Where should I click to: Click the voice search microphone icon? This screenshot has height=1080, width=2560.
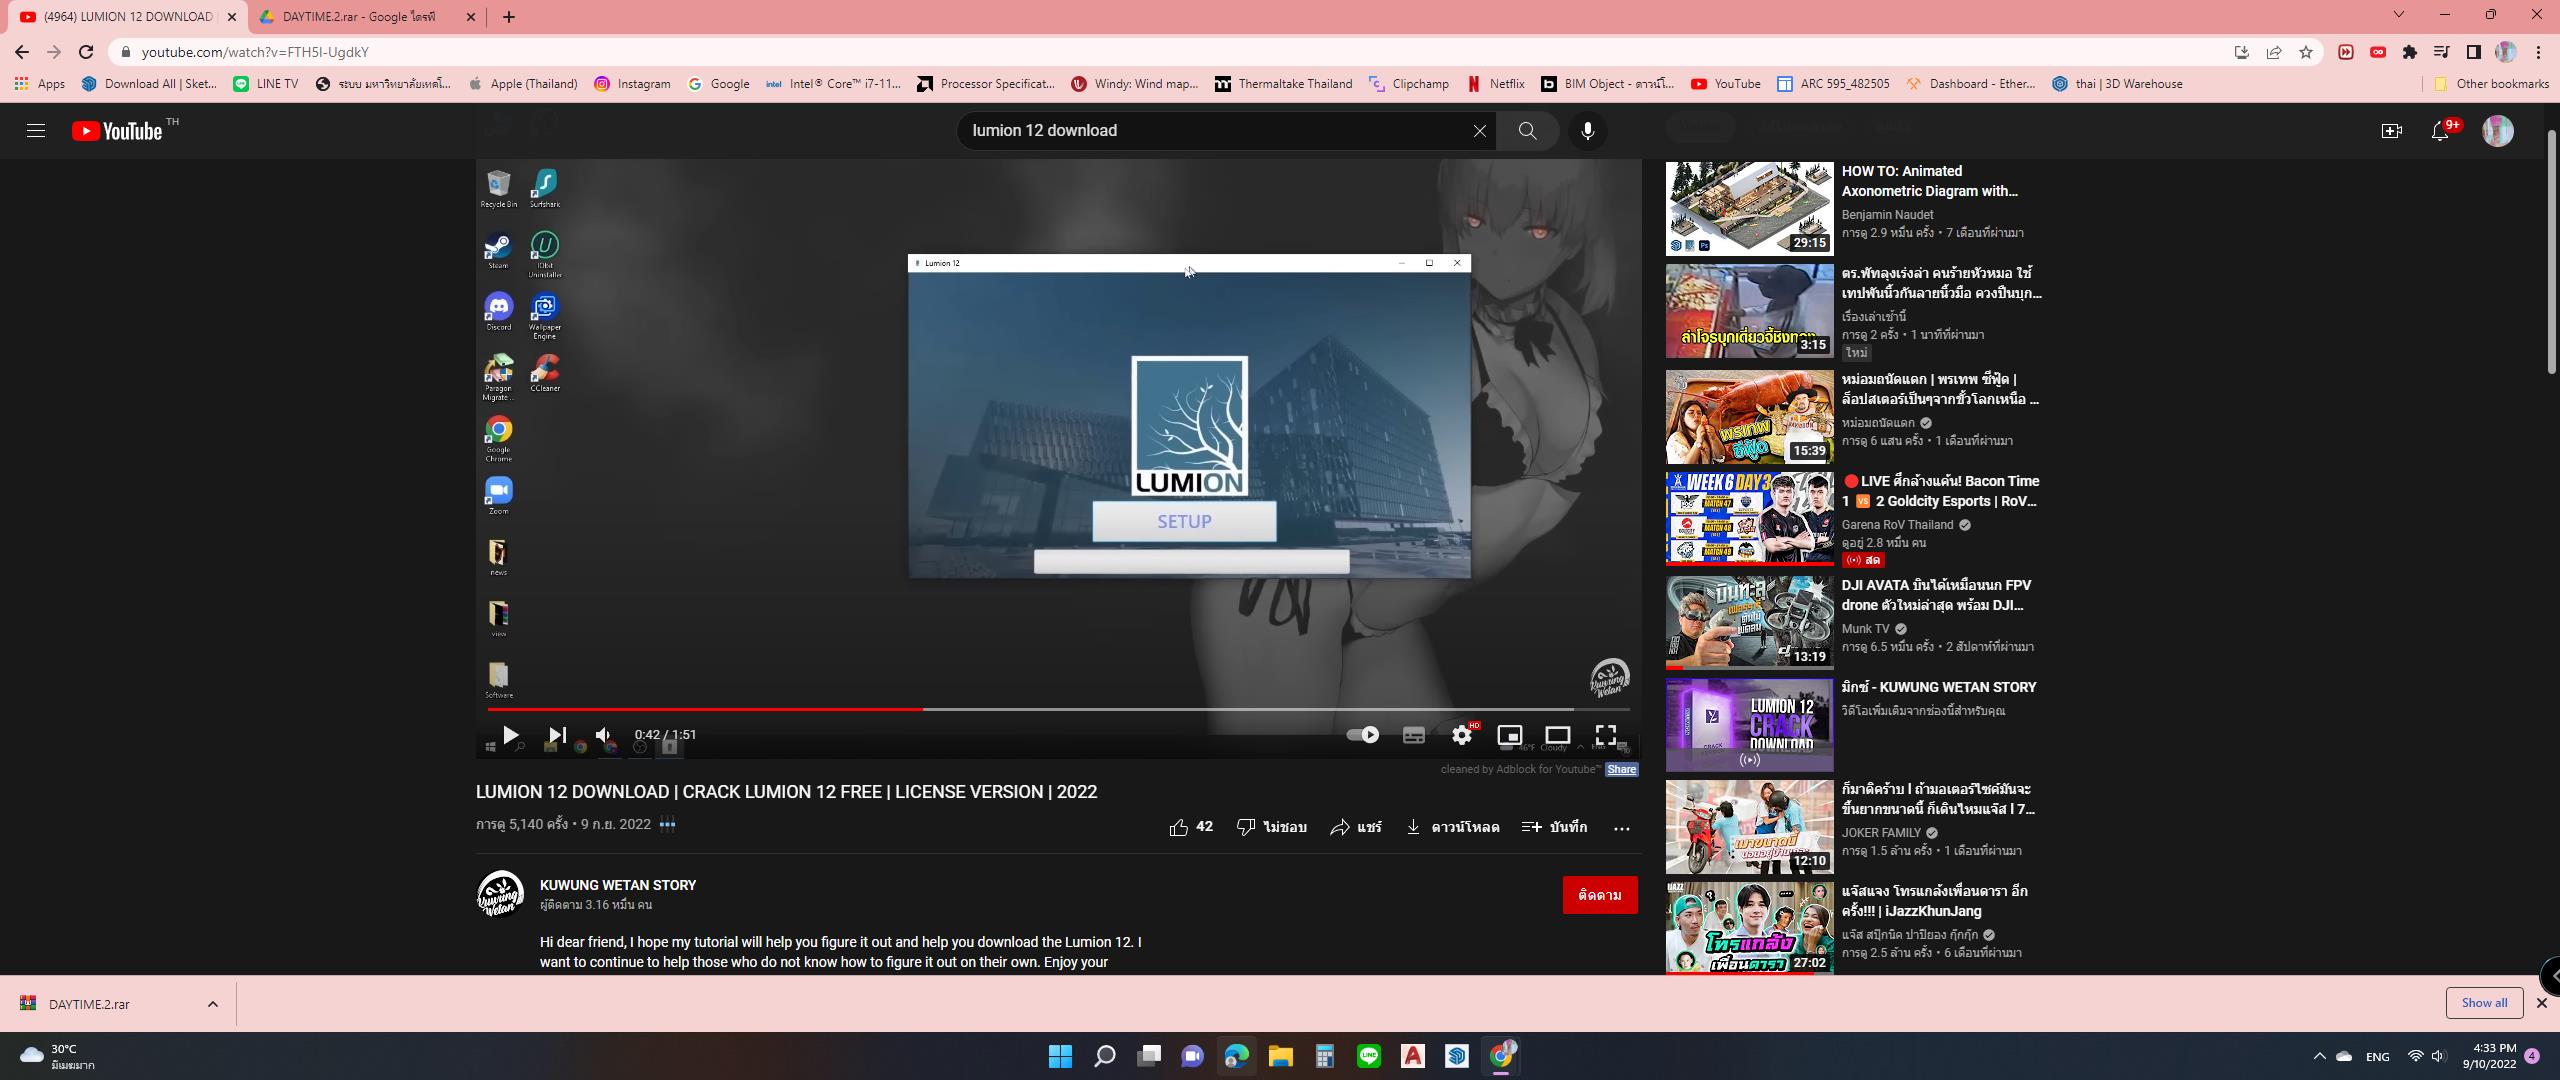pyautogui.click(x=1587, y=131)
